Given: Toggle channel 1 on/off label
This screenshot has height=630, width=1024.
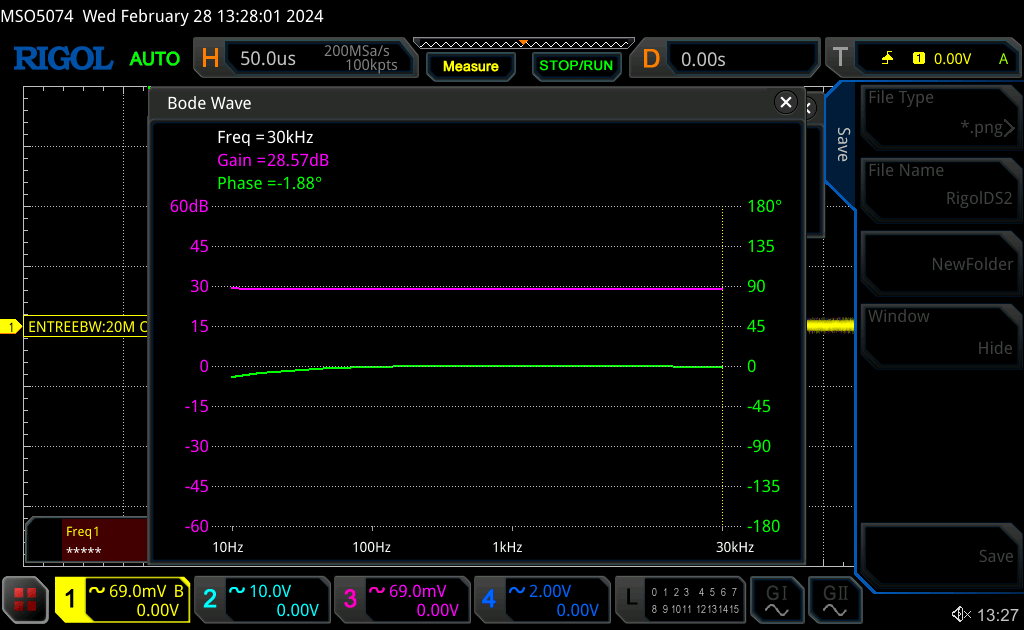Looking at the screenshot, I should tap(70, 599).
